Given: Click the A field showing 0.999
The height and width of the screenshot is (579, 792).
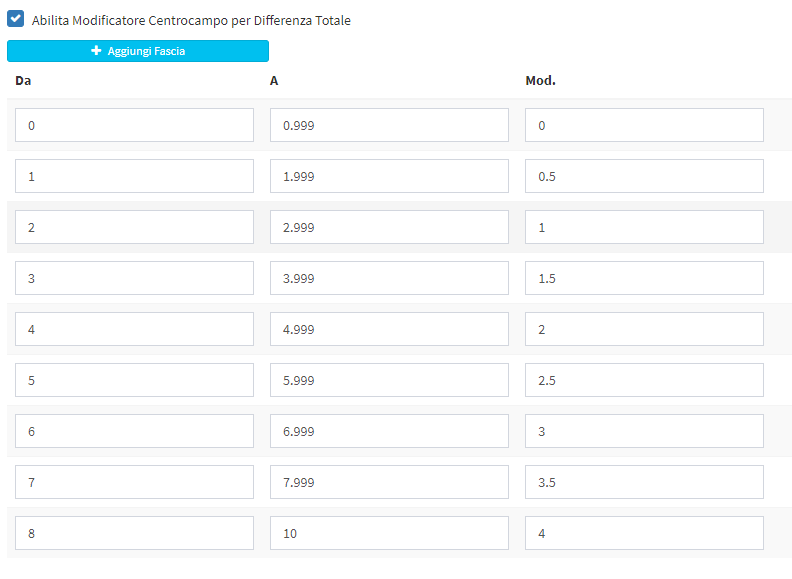Looking at the screenshot, I should click(x=389, y=125).
